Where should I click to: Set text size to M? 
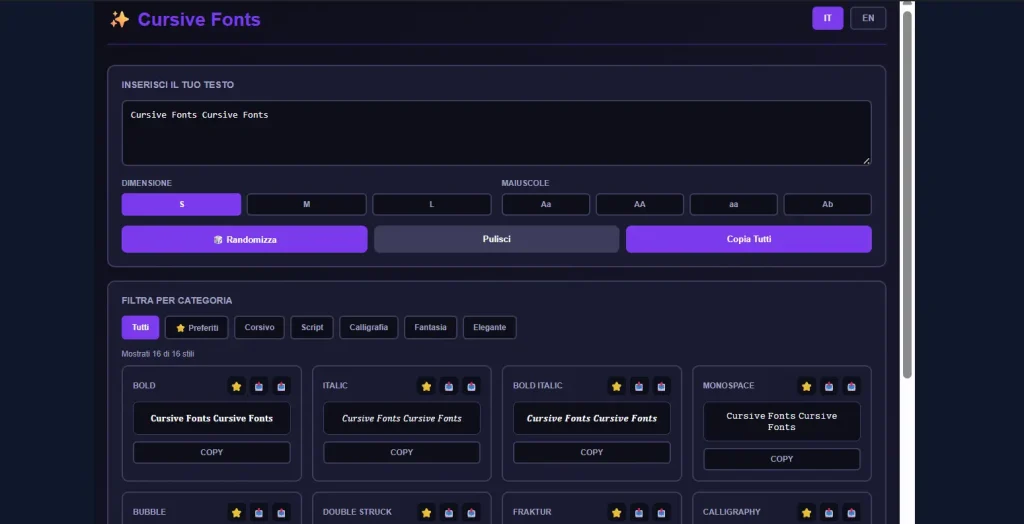(306, 205)
